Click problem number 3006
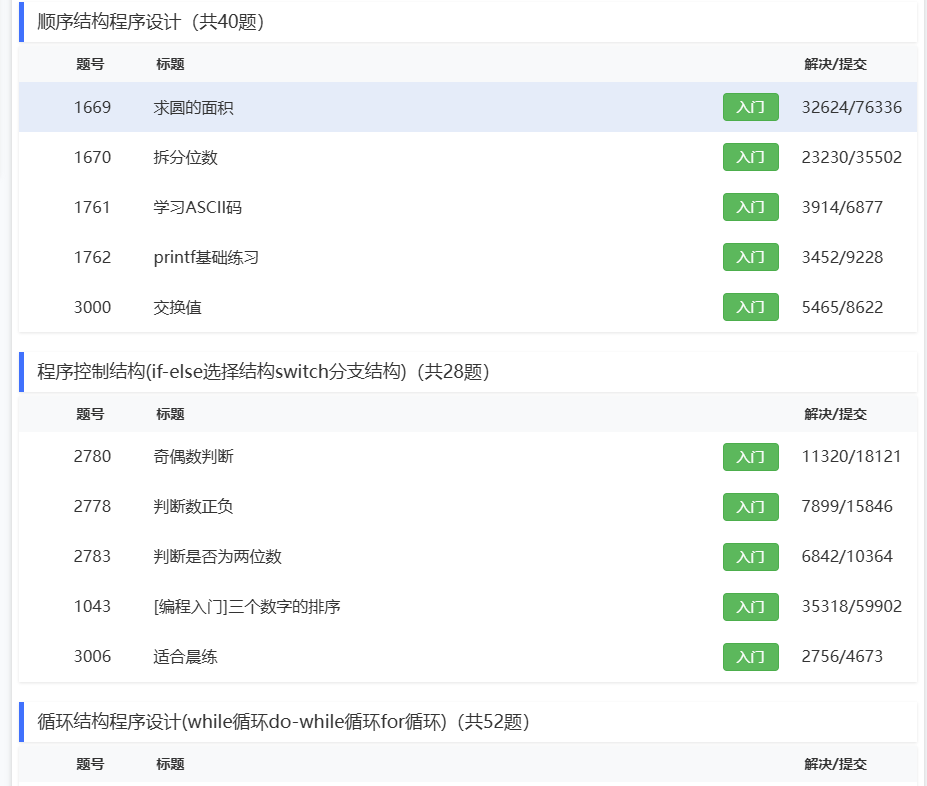Screen dimensions: 927x786 [92, 657]
